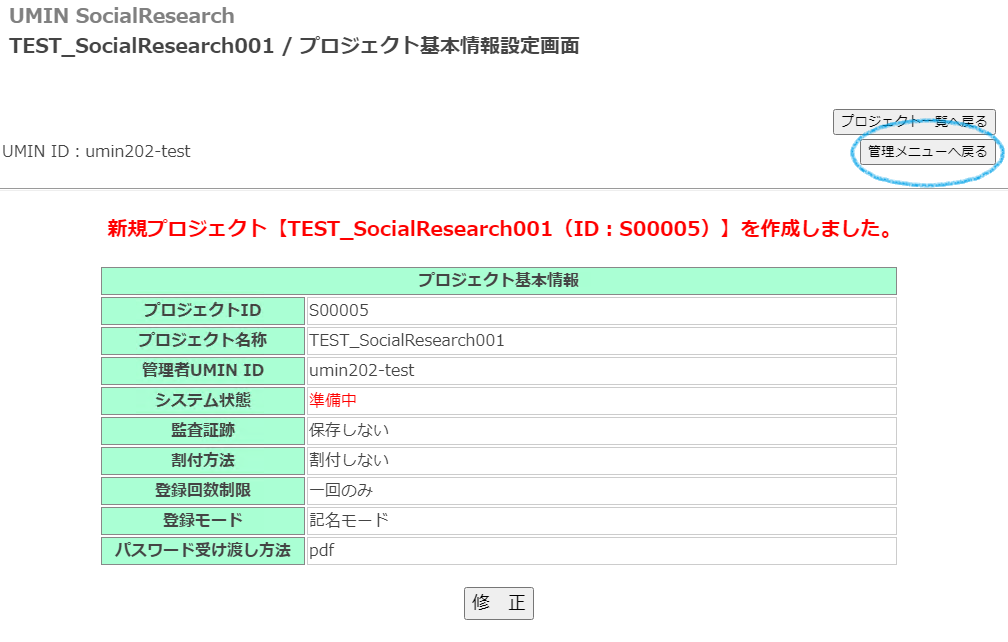Click the プロジェクト一覧へ戻る button
The width and height of the screenshot is (1008, 642).
point(913,121)
